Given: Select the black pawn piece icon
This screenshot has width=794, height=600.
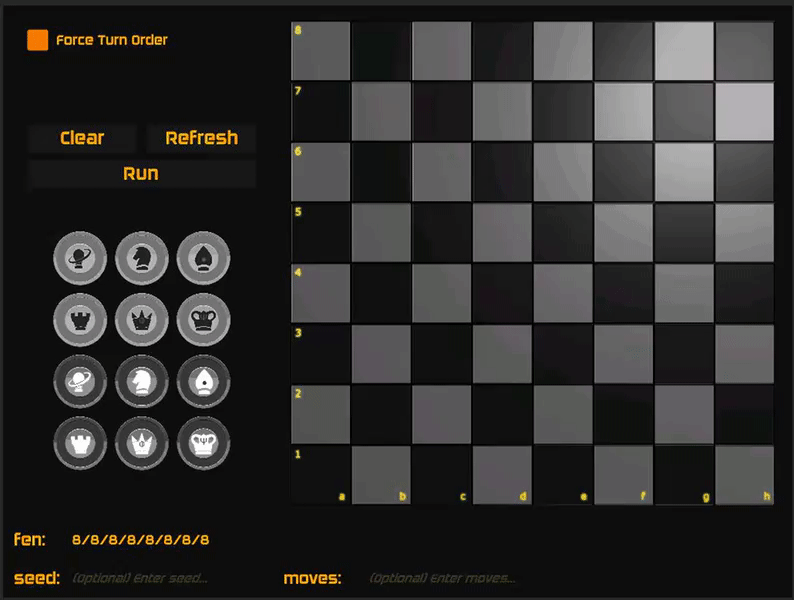Looking at the screenshot, I should pyautogui.click(x=79, y=257).
